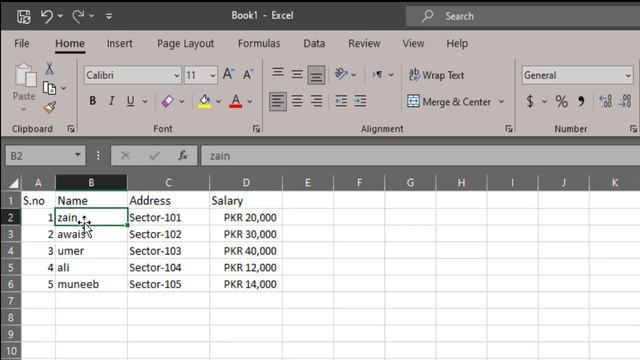
Task: Select cell containing muneeb
Action: point(91,284)
